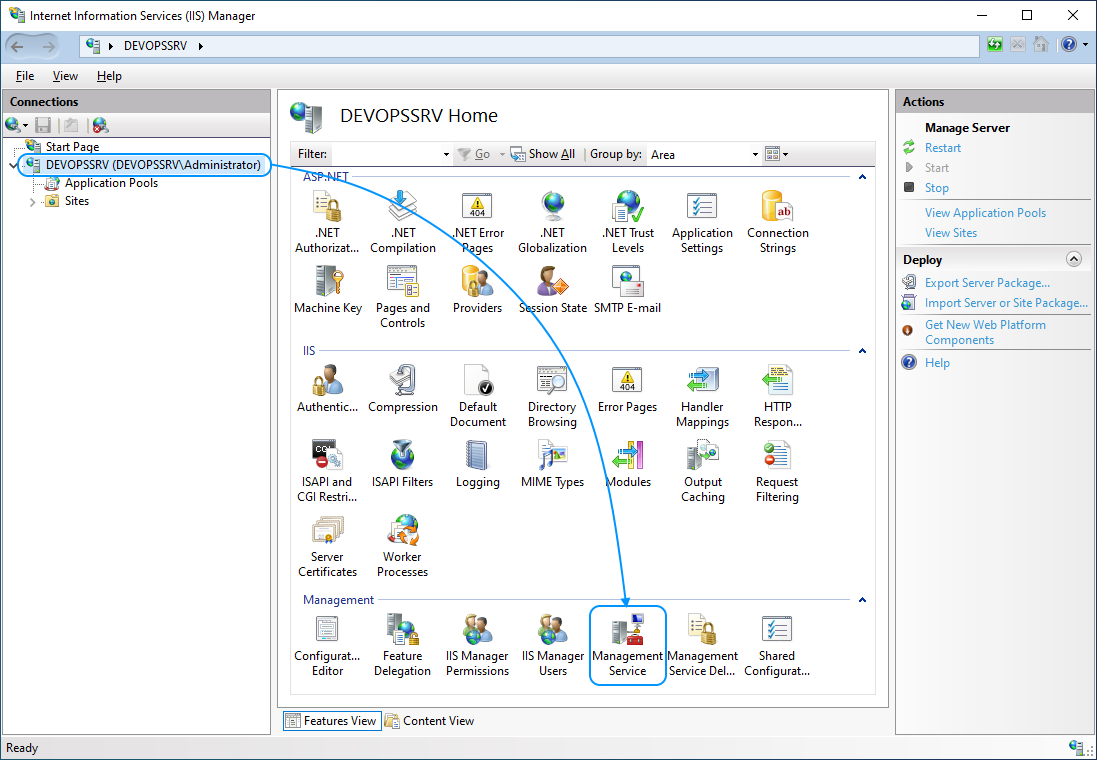Viewport: 1097px width, 760px height.
Task: Click Import Server or Site Package
Action: pyautogui.click(x=1006, y=303)
